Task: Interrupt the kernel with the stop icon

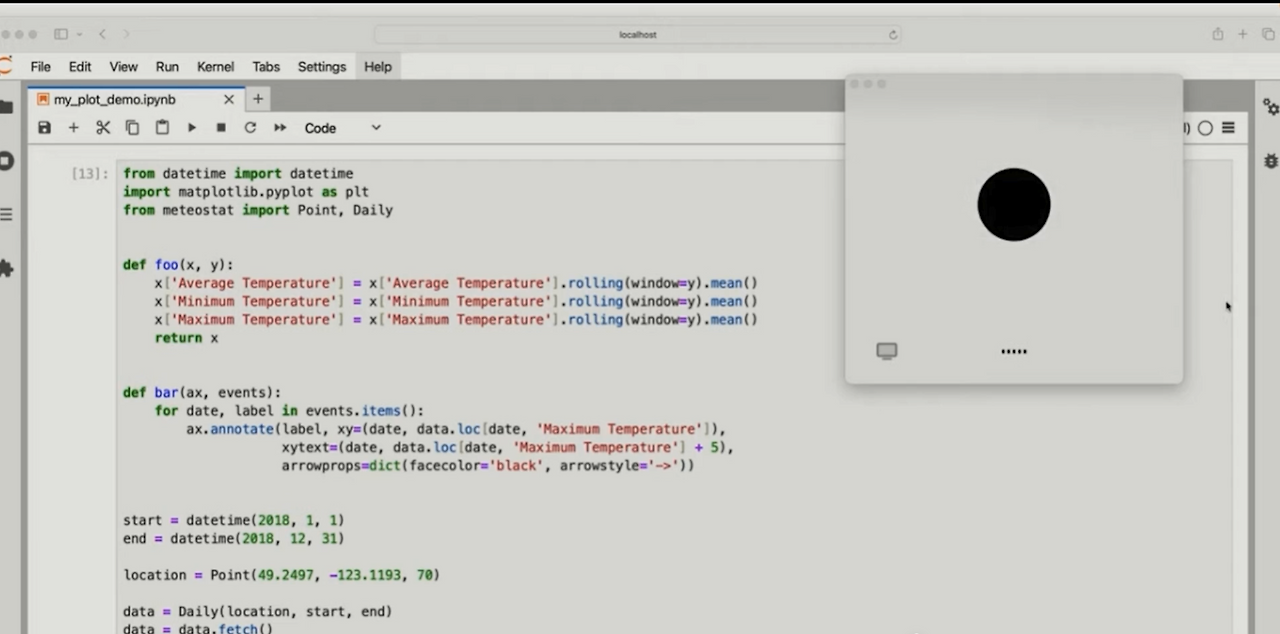Action: [x=221, y=128]
